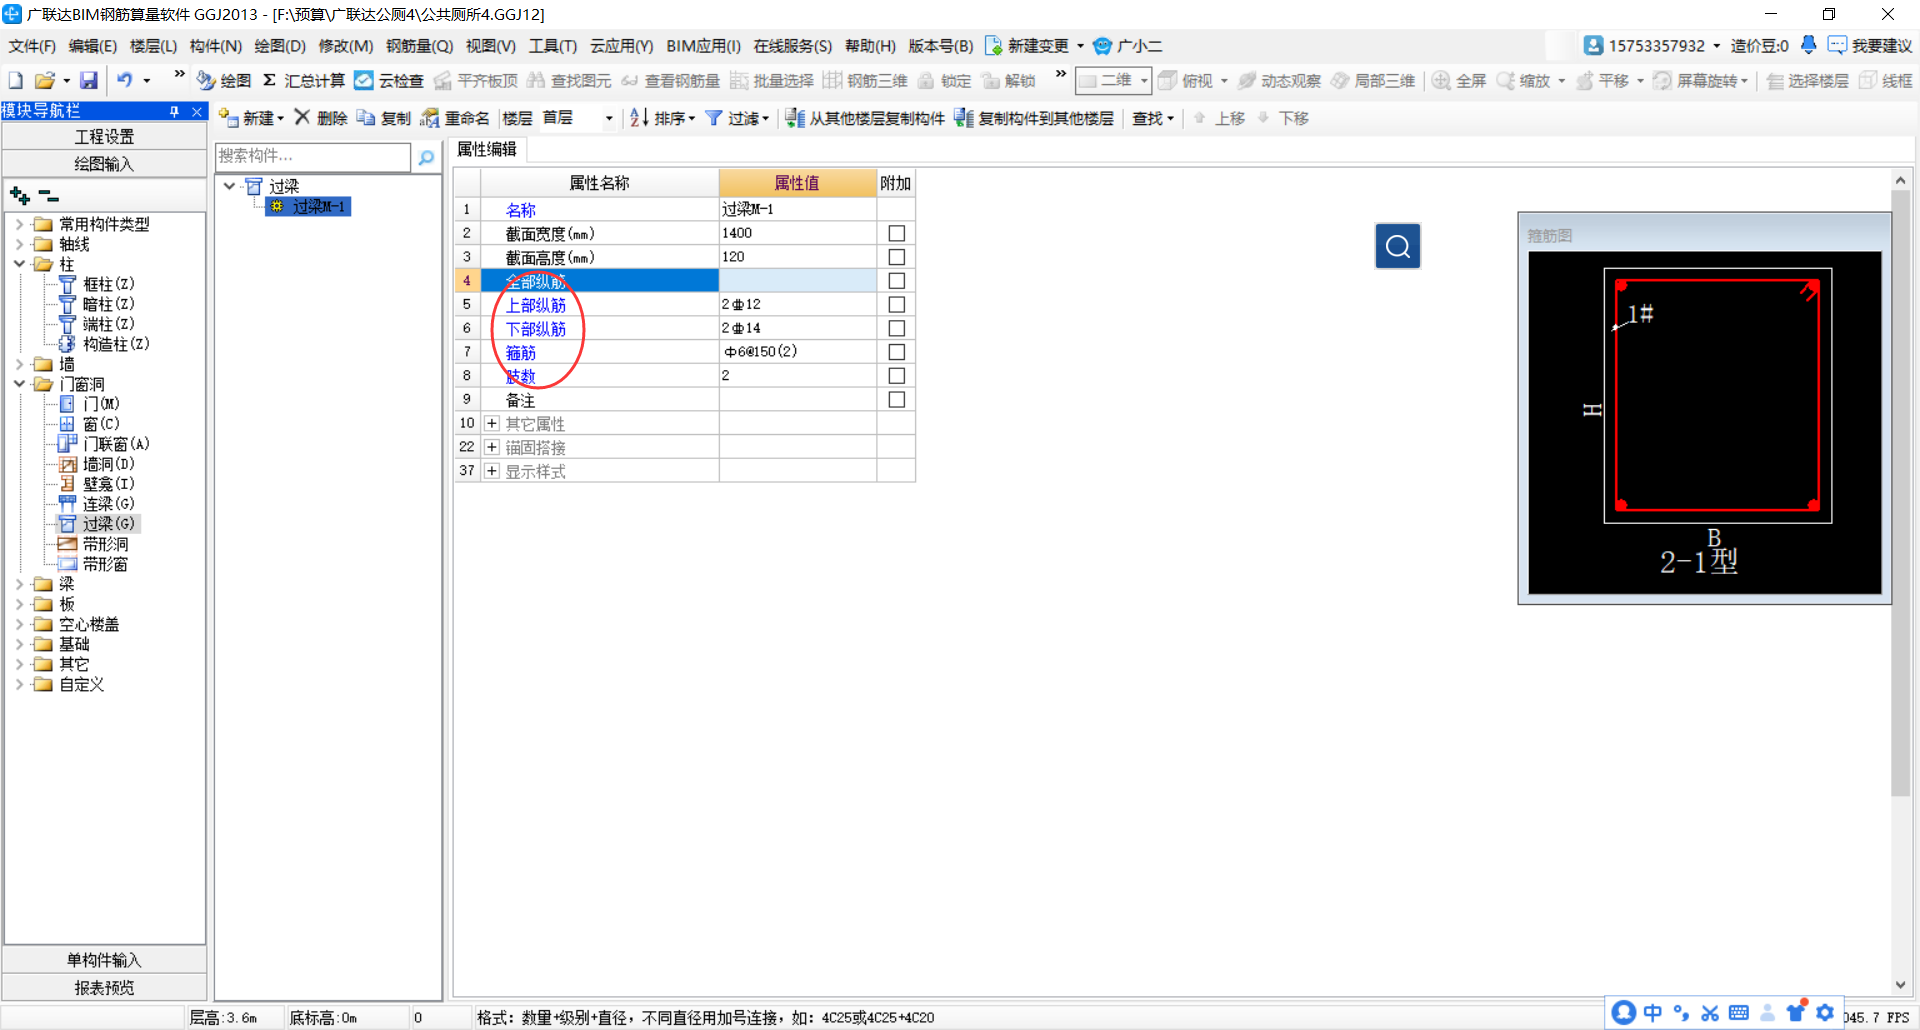Click 查看钢筋量 toolbar item
Screen dimensions: 1920x1030
click(671, 81)
